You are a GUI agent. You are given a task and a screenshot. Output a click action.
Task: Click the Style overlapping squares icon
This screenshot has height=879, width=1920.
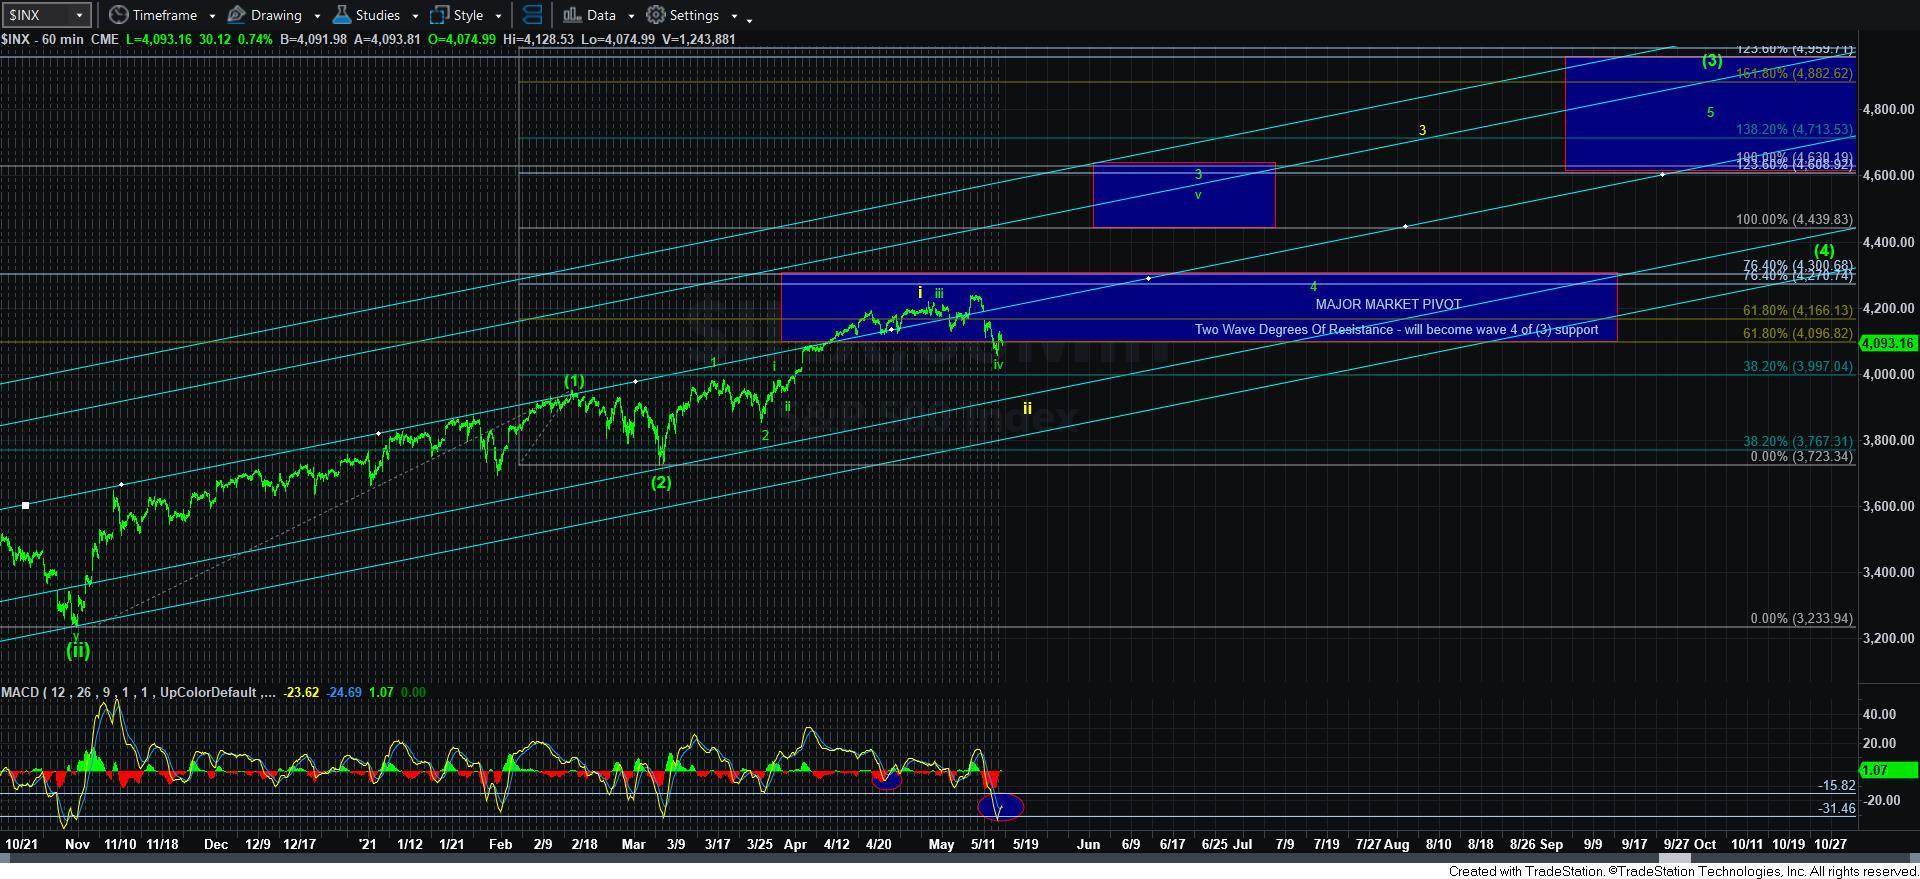click(x=439, y=15)
